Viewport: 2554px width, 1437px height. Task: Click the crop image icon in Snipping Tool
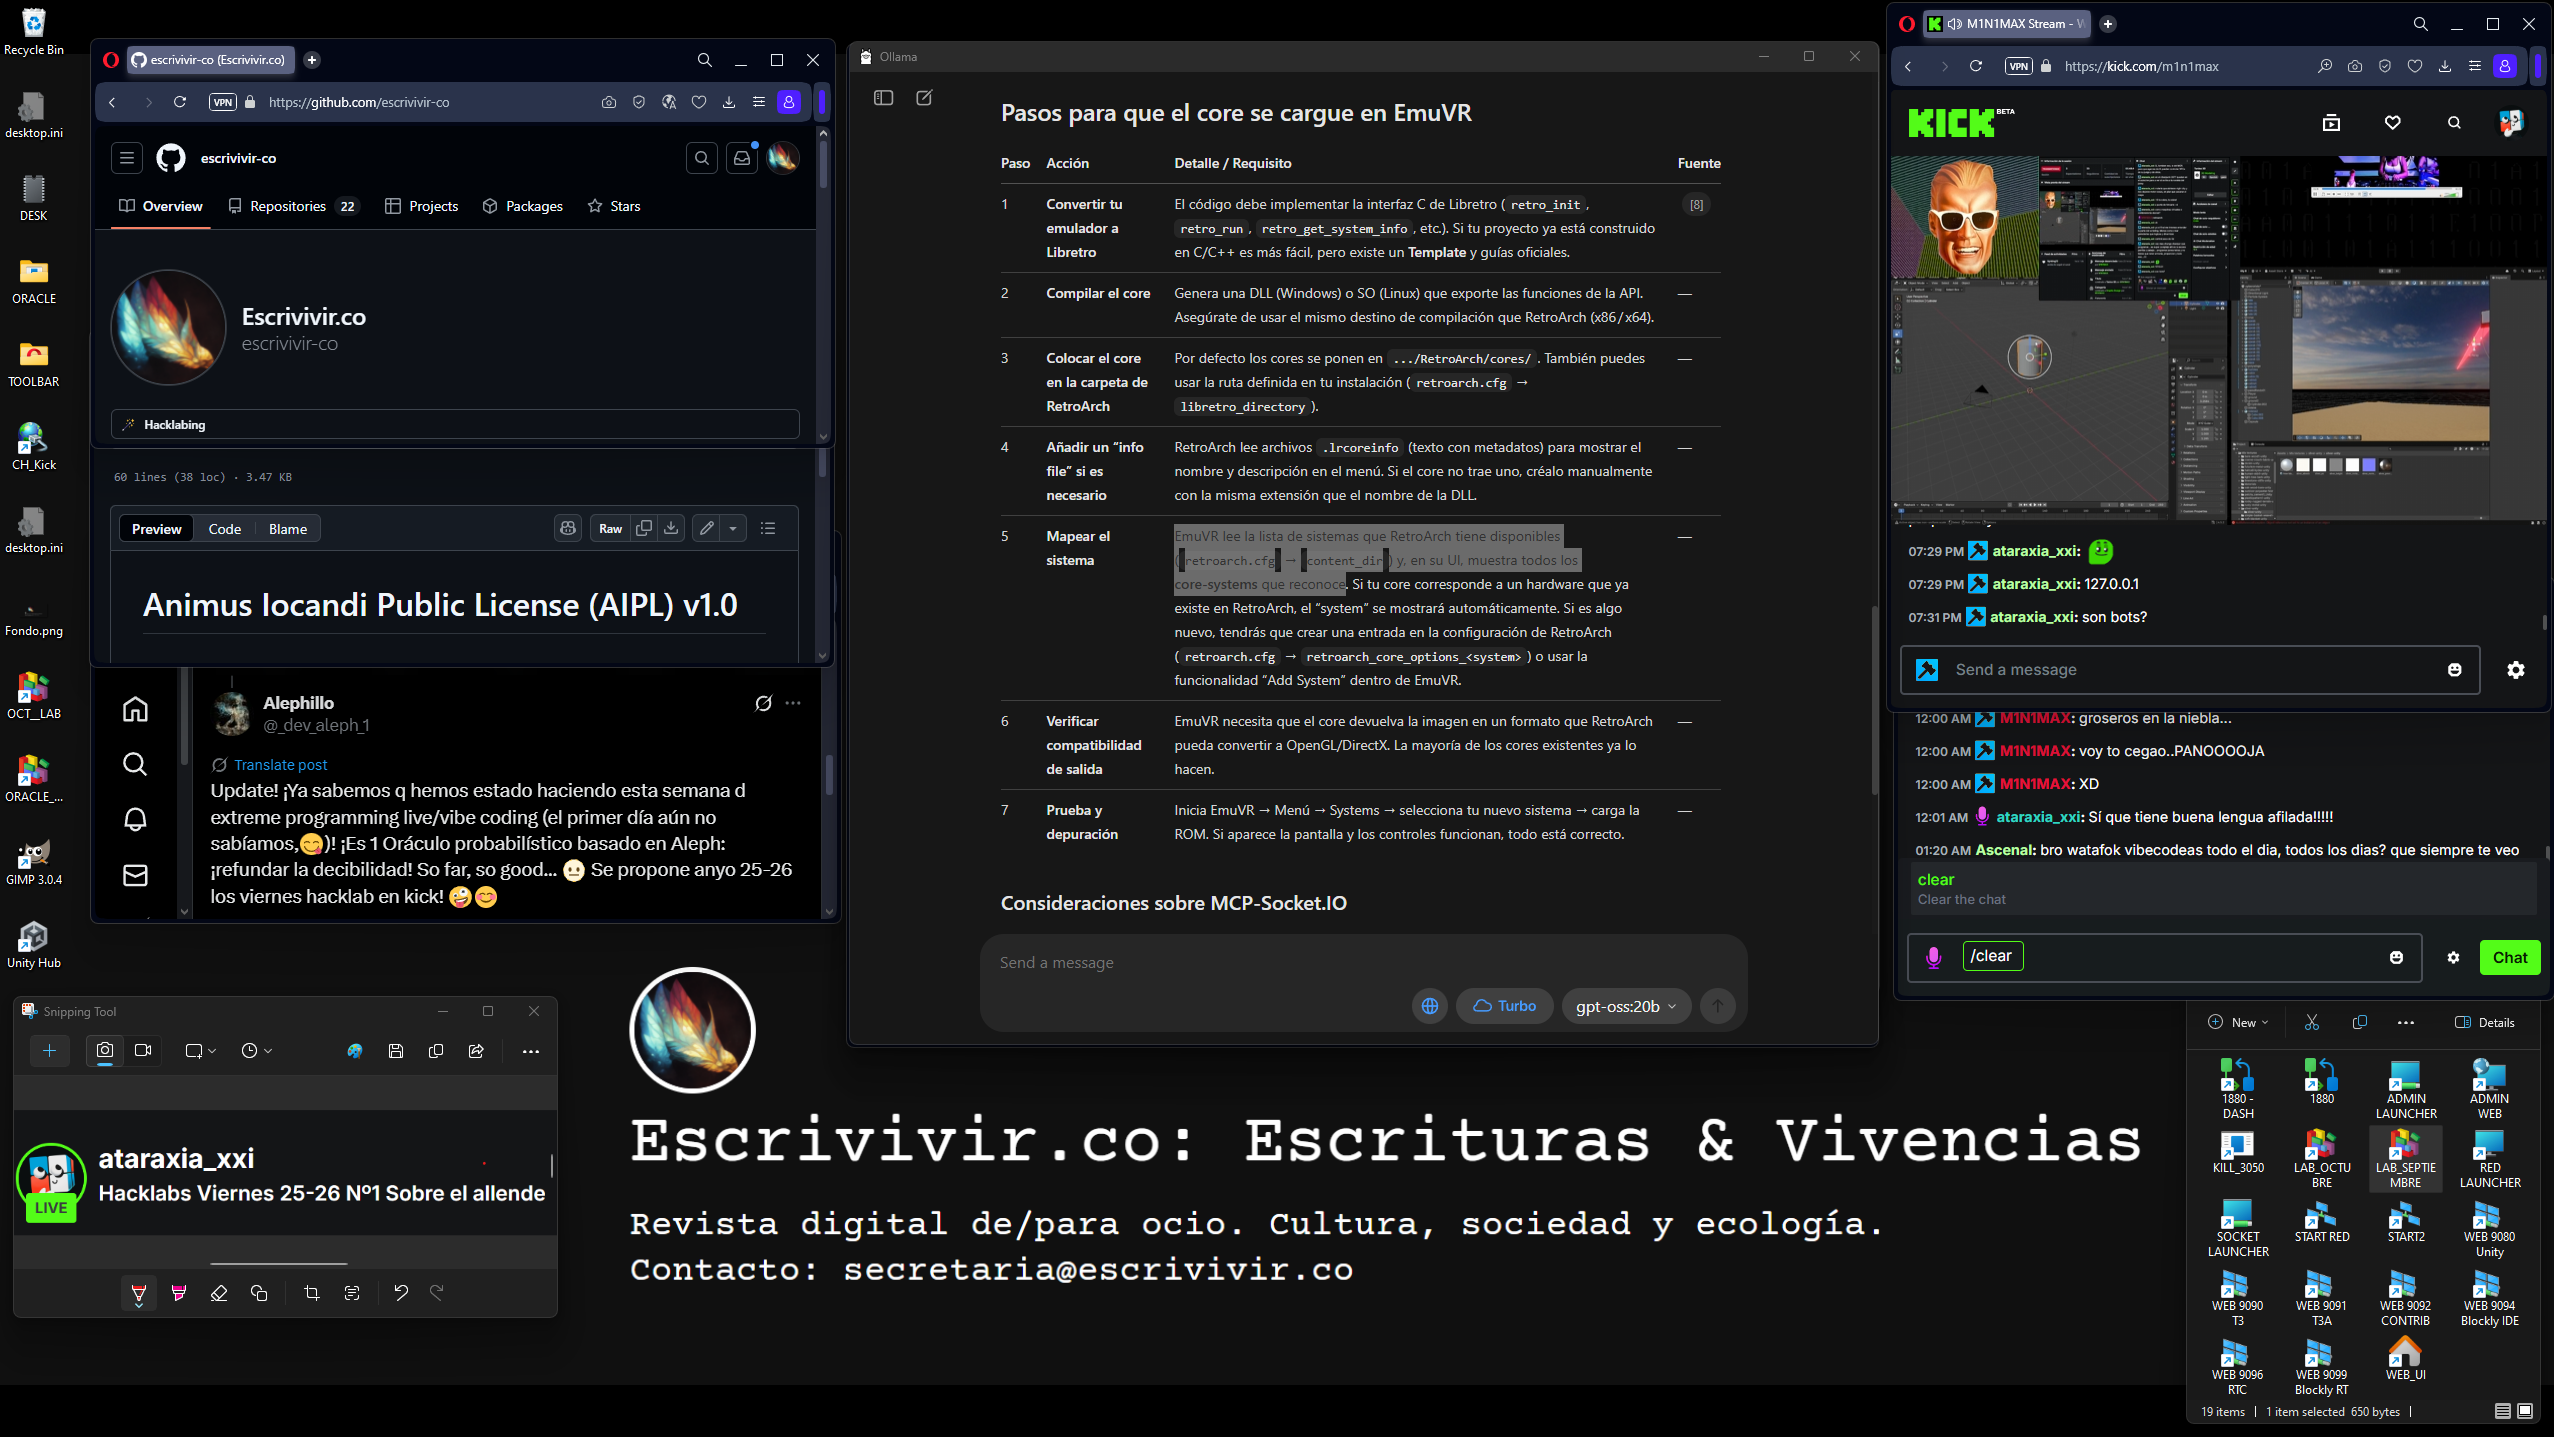pyautogui.click(x=312, y=1293)
